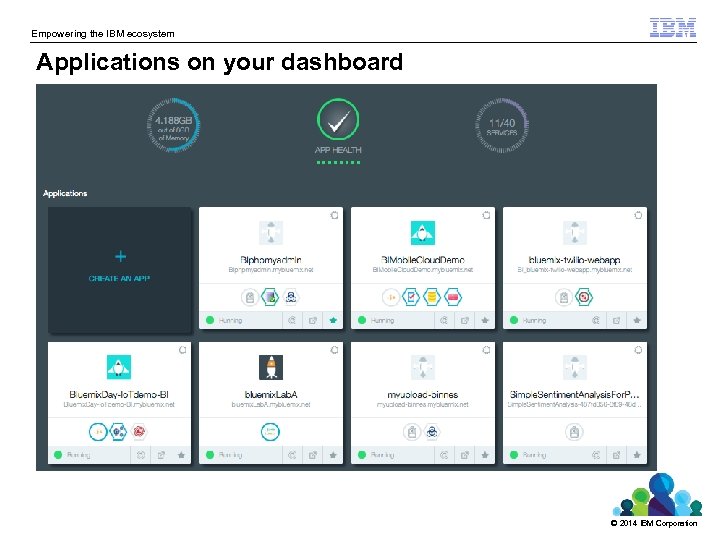Open settings gear on bluemix-twilio-webapp card
The image size is (720, 540).
click(638, 215)
